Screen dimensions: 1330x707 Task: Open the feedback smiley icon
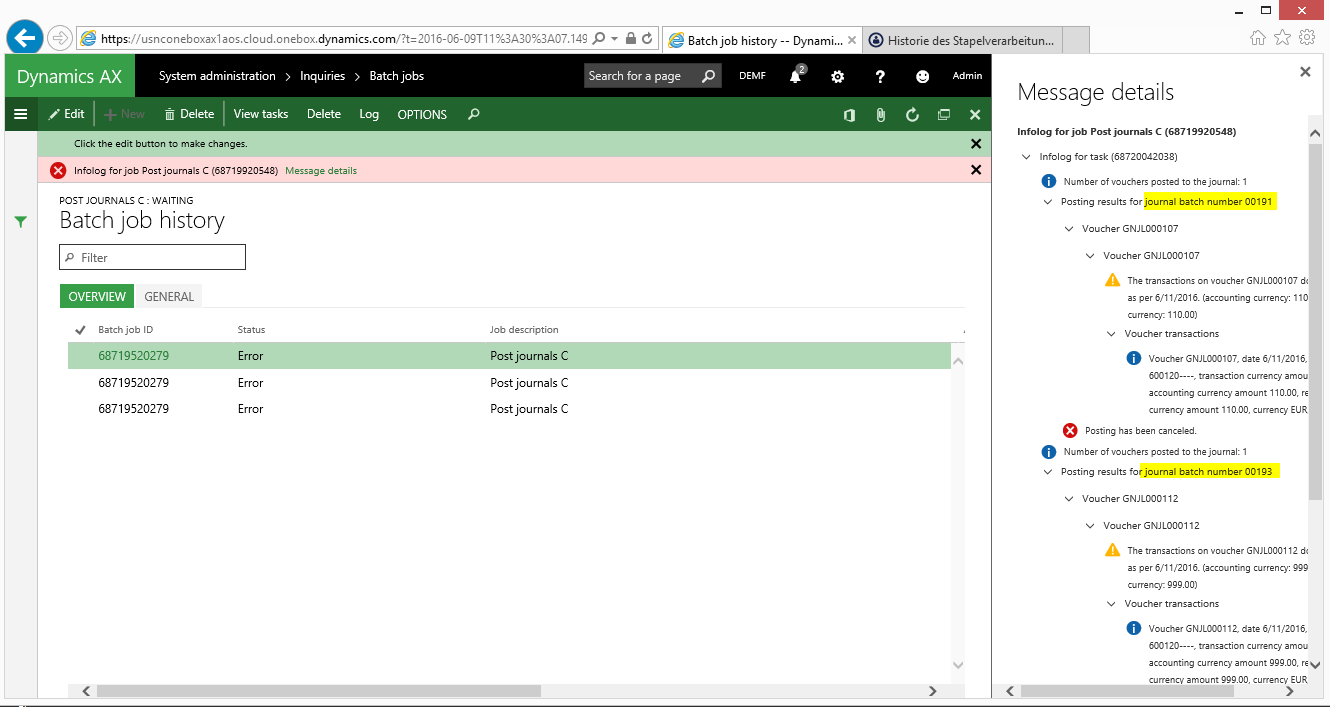(922, 77)
